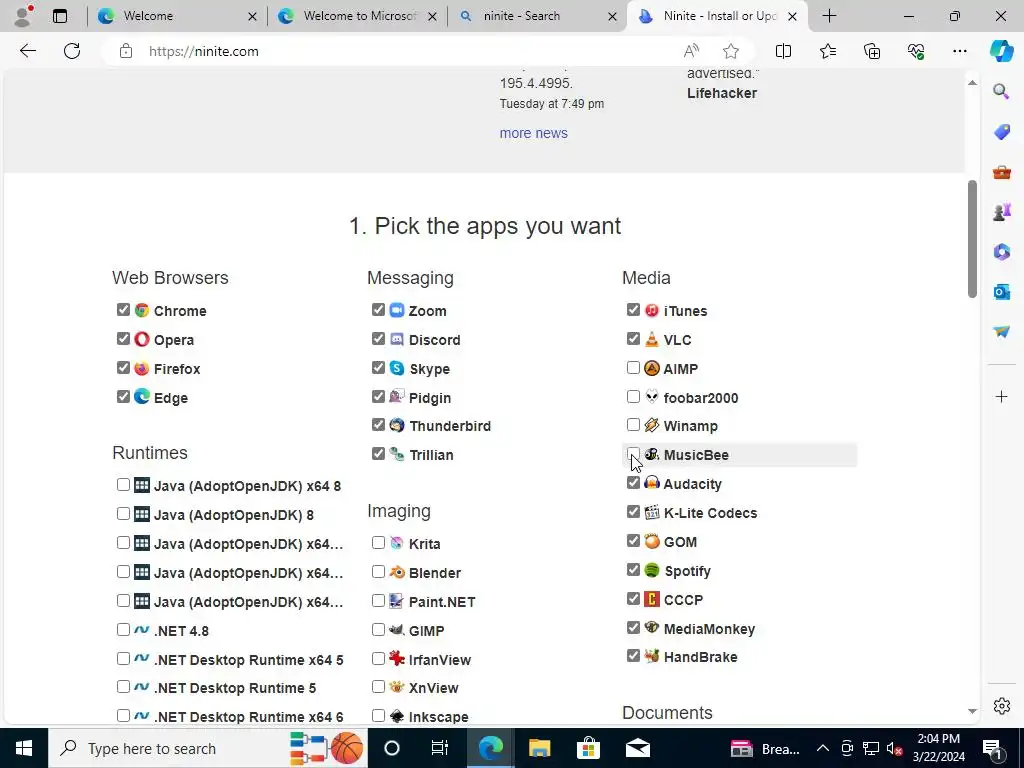Click the Thunderbird icon

(x=396, y=425)
